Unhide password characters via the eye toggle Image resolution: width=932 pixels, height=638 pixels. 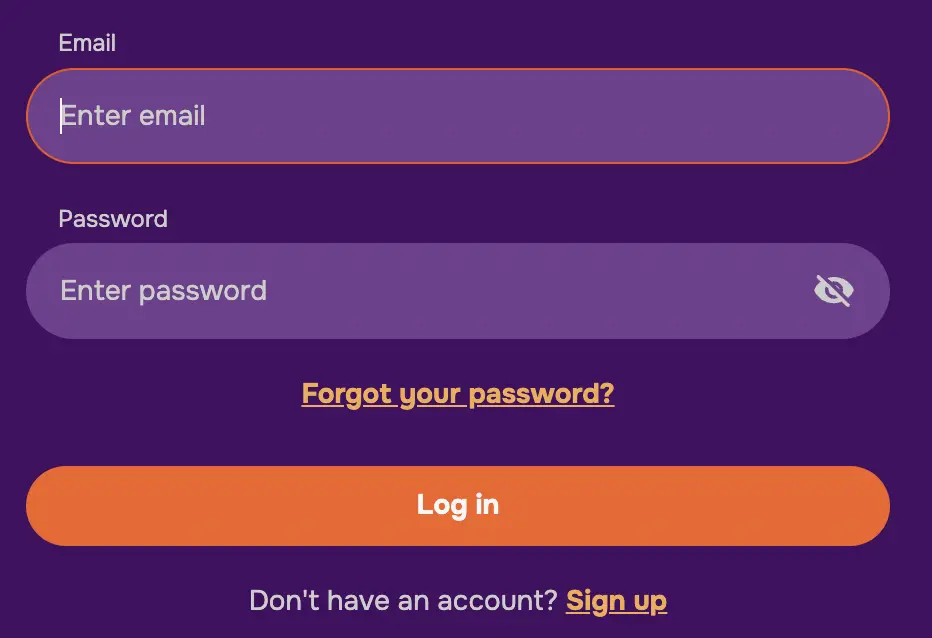[833, 291]
